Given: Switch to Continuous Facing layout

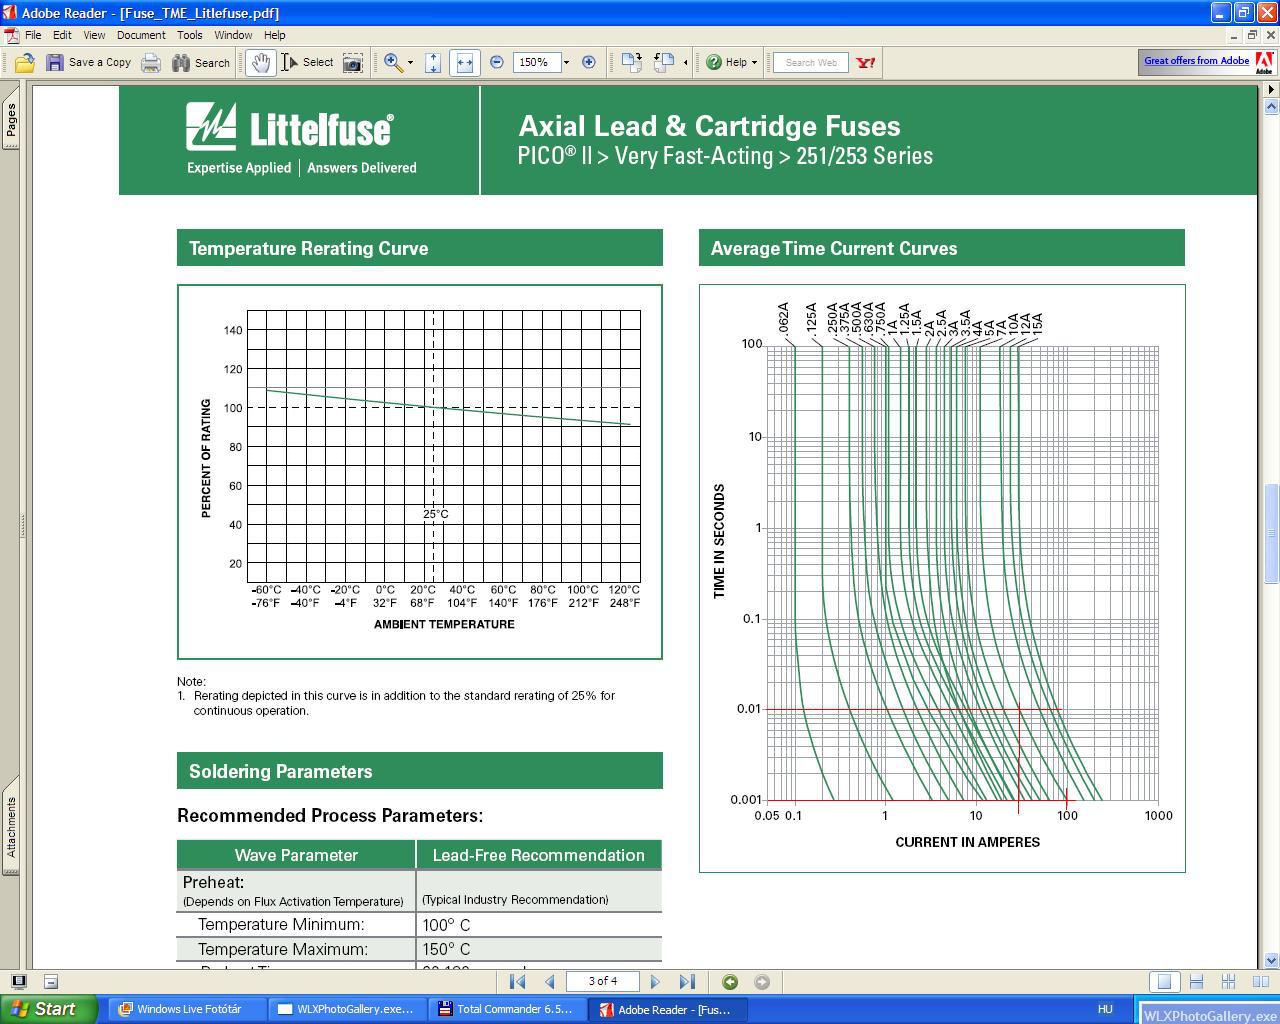Looking at the screenshot, I should [x=1229, y=982].
